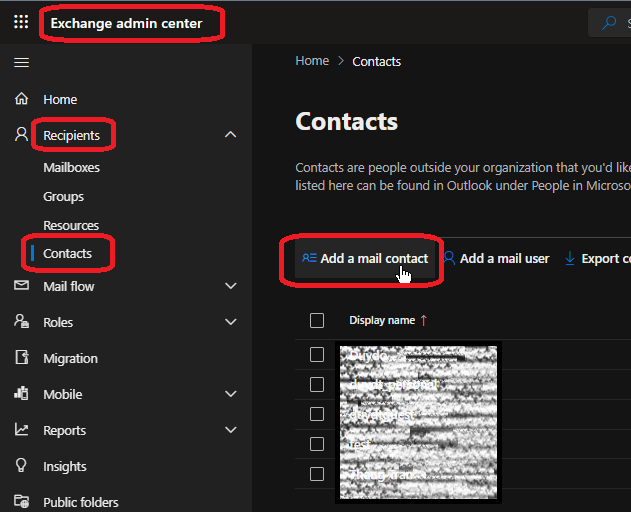631x512 pixels.
Task: Open Roles label in sidebar
Action: click(58, 322)
